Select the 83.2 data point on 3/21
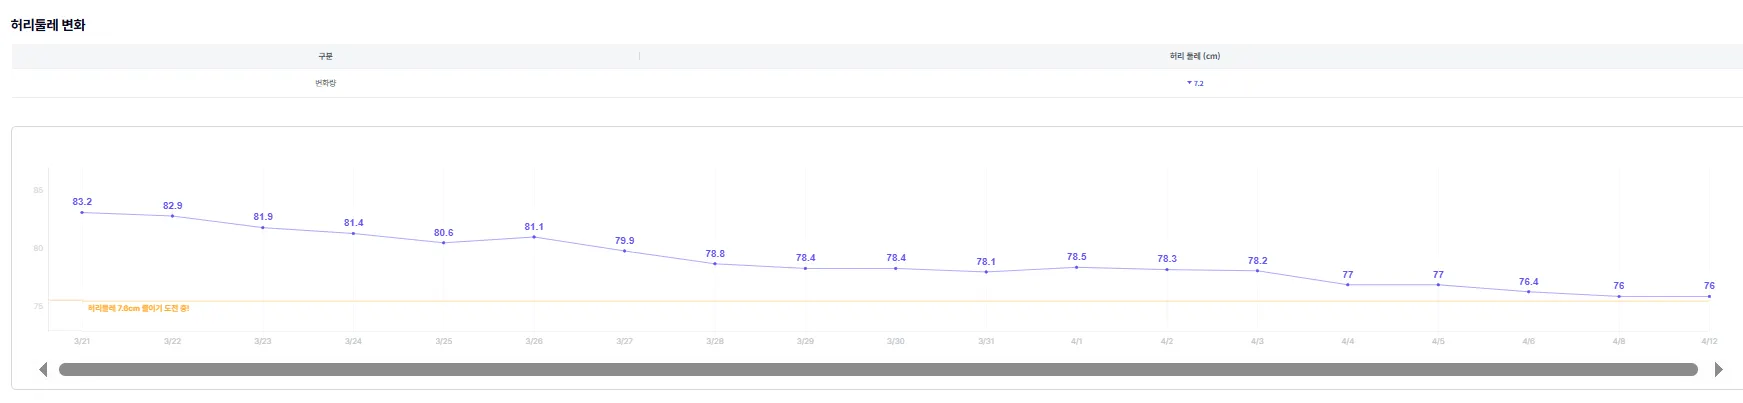1743x403 pixels. click(x=82, y=212)
